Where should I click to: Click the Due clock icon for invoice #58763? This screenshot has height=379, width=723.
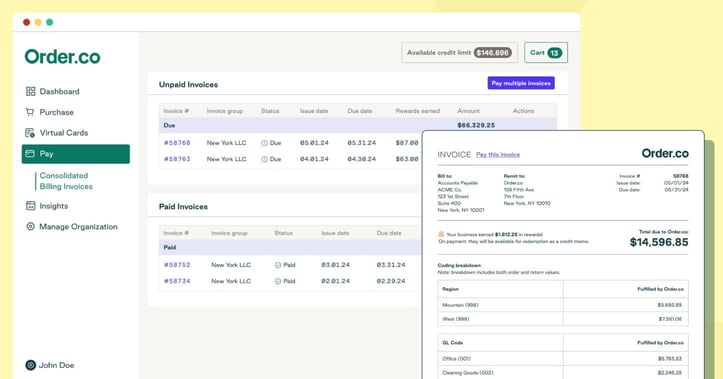[x=264, y=159]
